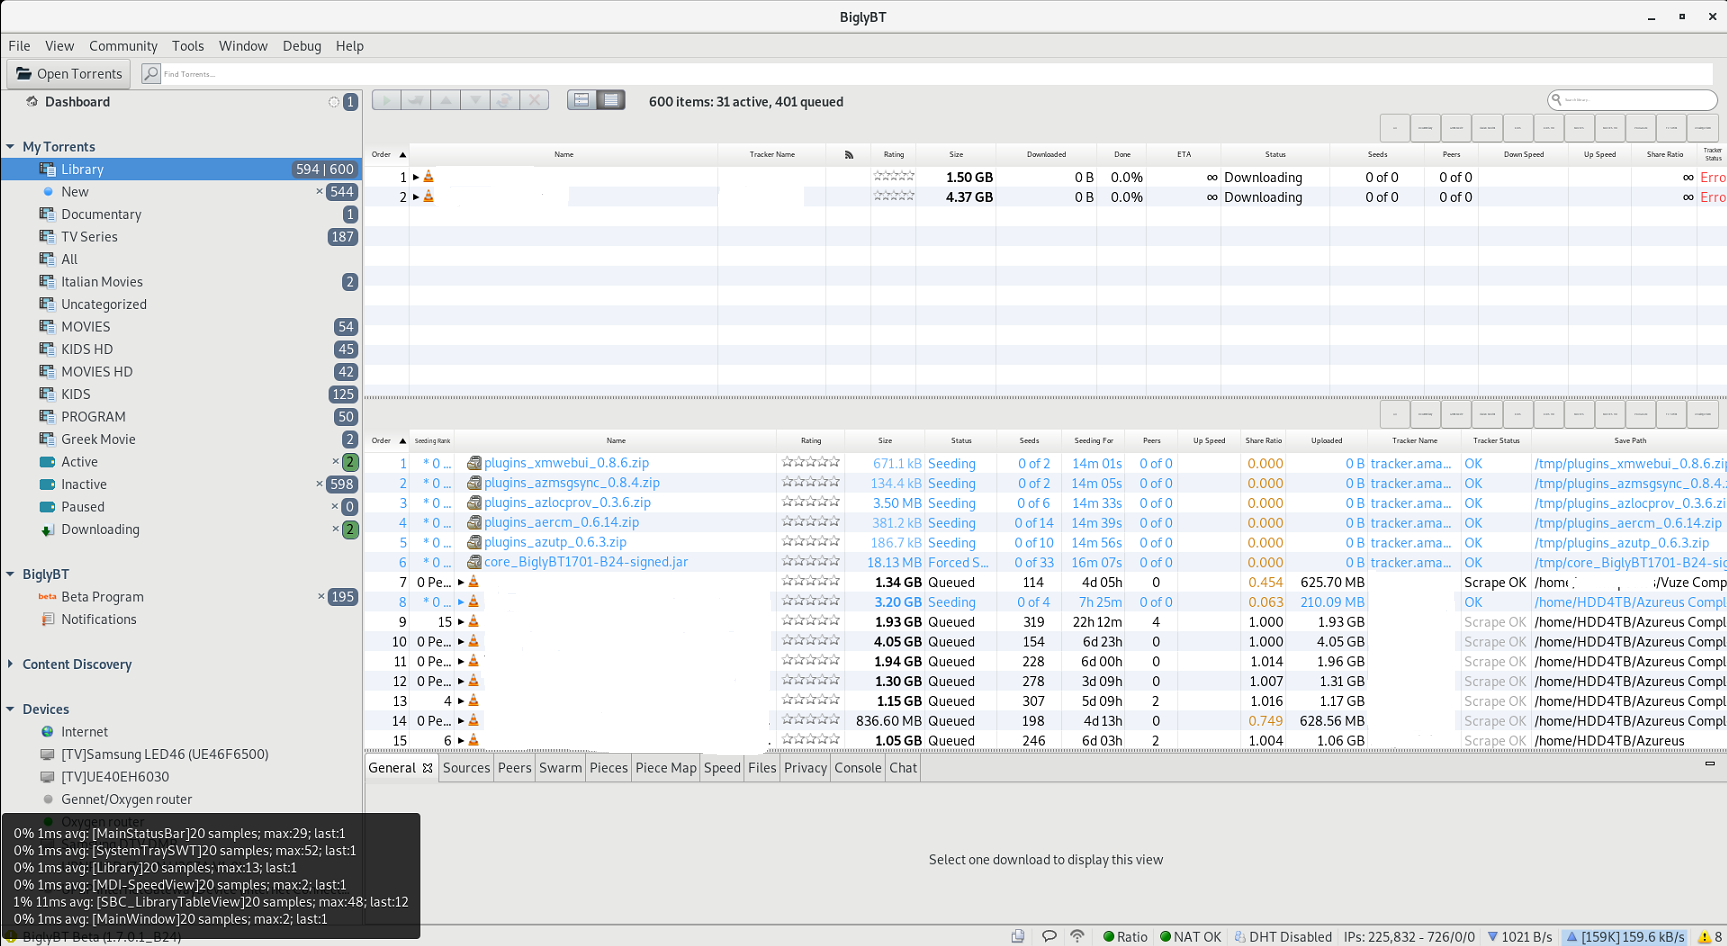Expand the Content Discovery section
The image size is (1727, 946).
pos(13,664)
